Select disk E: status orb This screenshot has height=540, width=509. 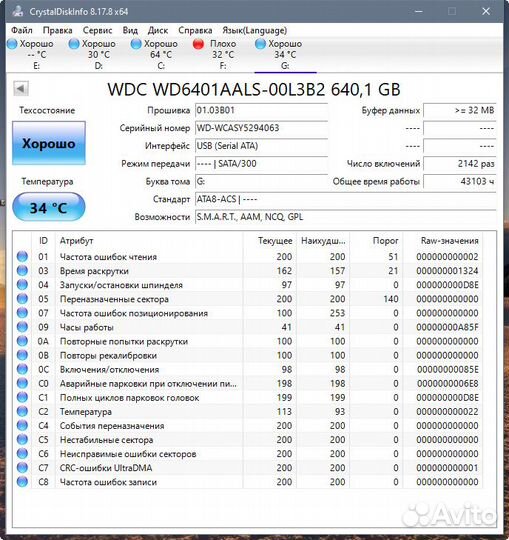pyautogui.click(x=12, y=44)
